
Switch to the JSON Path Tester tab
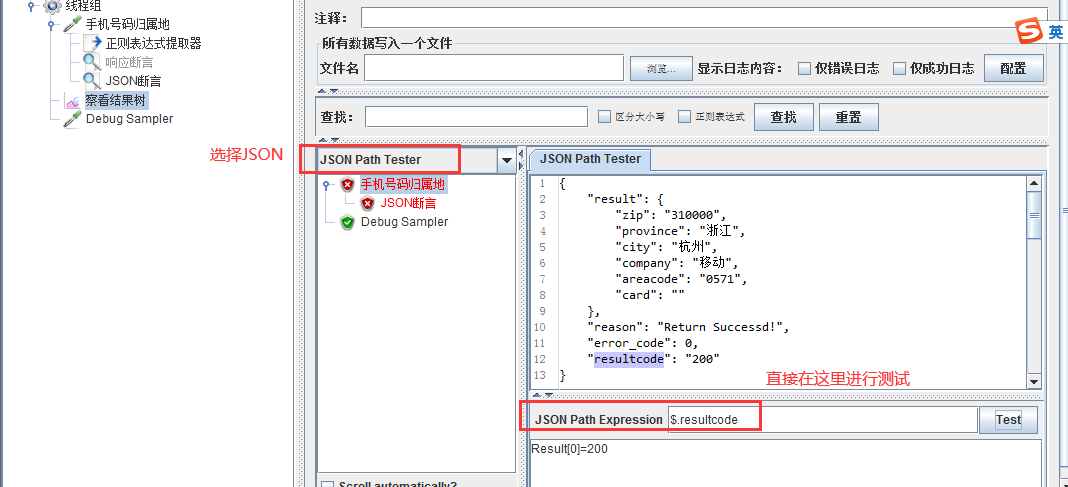590,159
